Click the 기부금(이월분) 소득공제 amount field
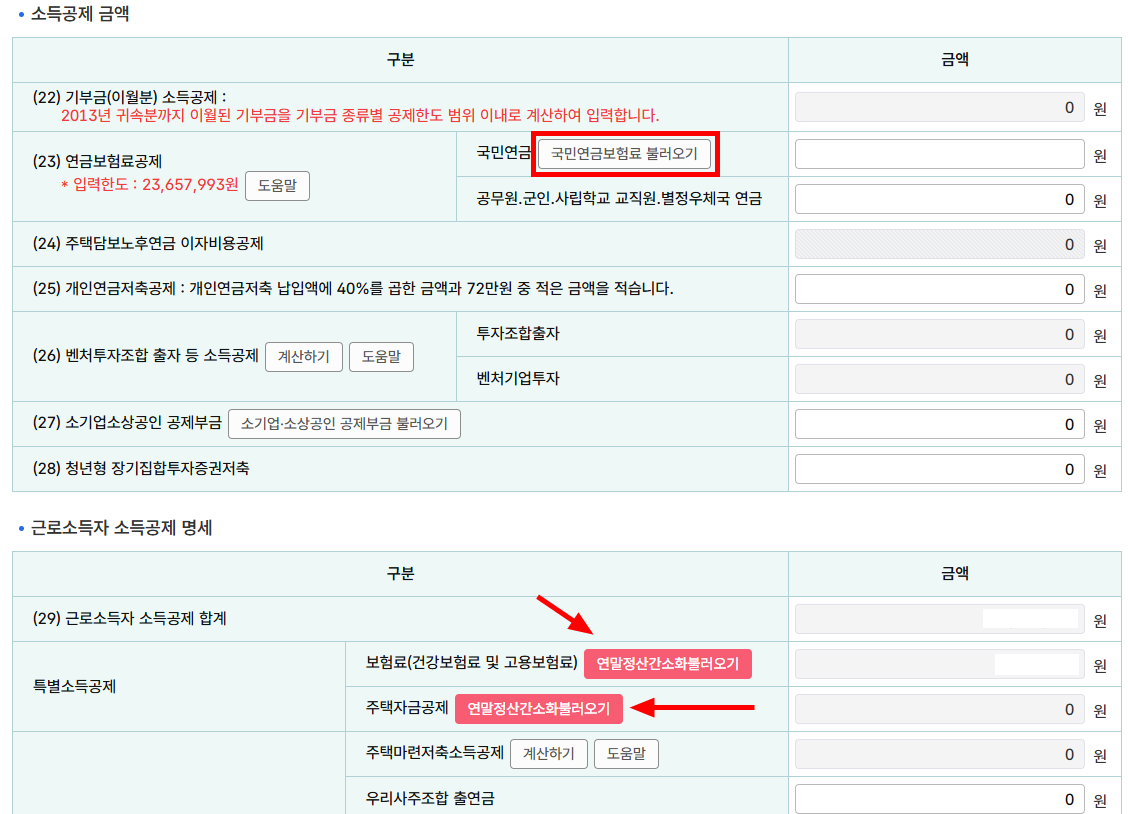This screenshot has height=814, width=1128. (x=940, y=107)
